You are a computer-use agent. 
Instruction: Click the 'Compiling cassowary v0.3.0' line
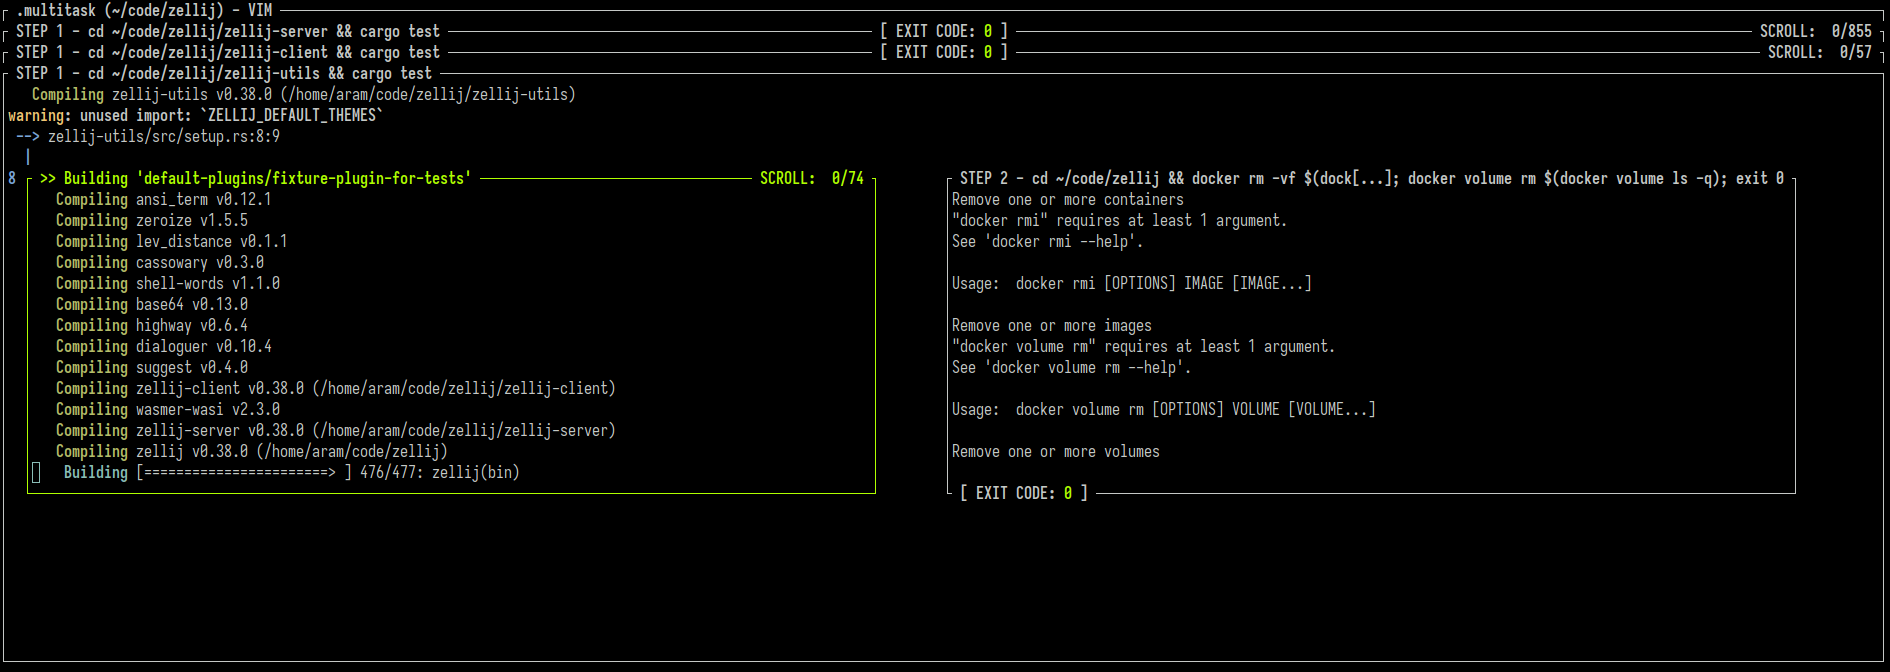coord(160,262)
